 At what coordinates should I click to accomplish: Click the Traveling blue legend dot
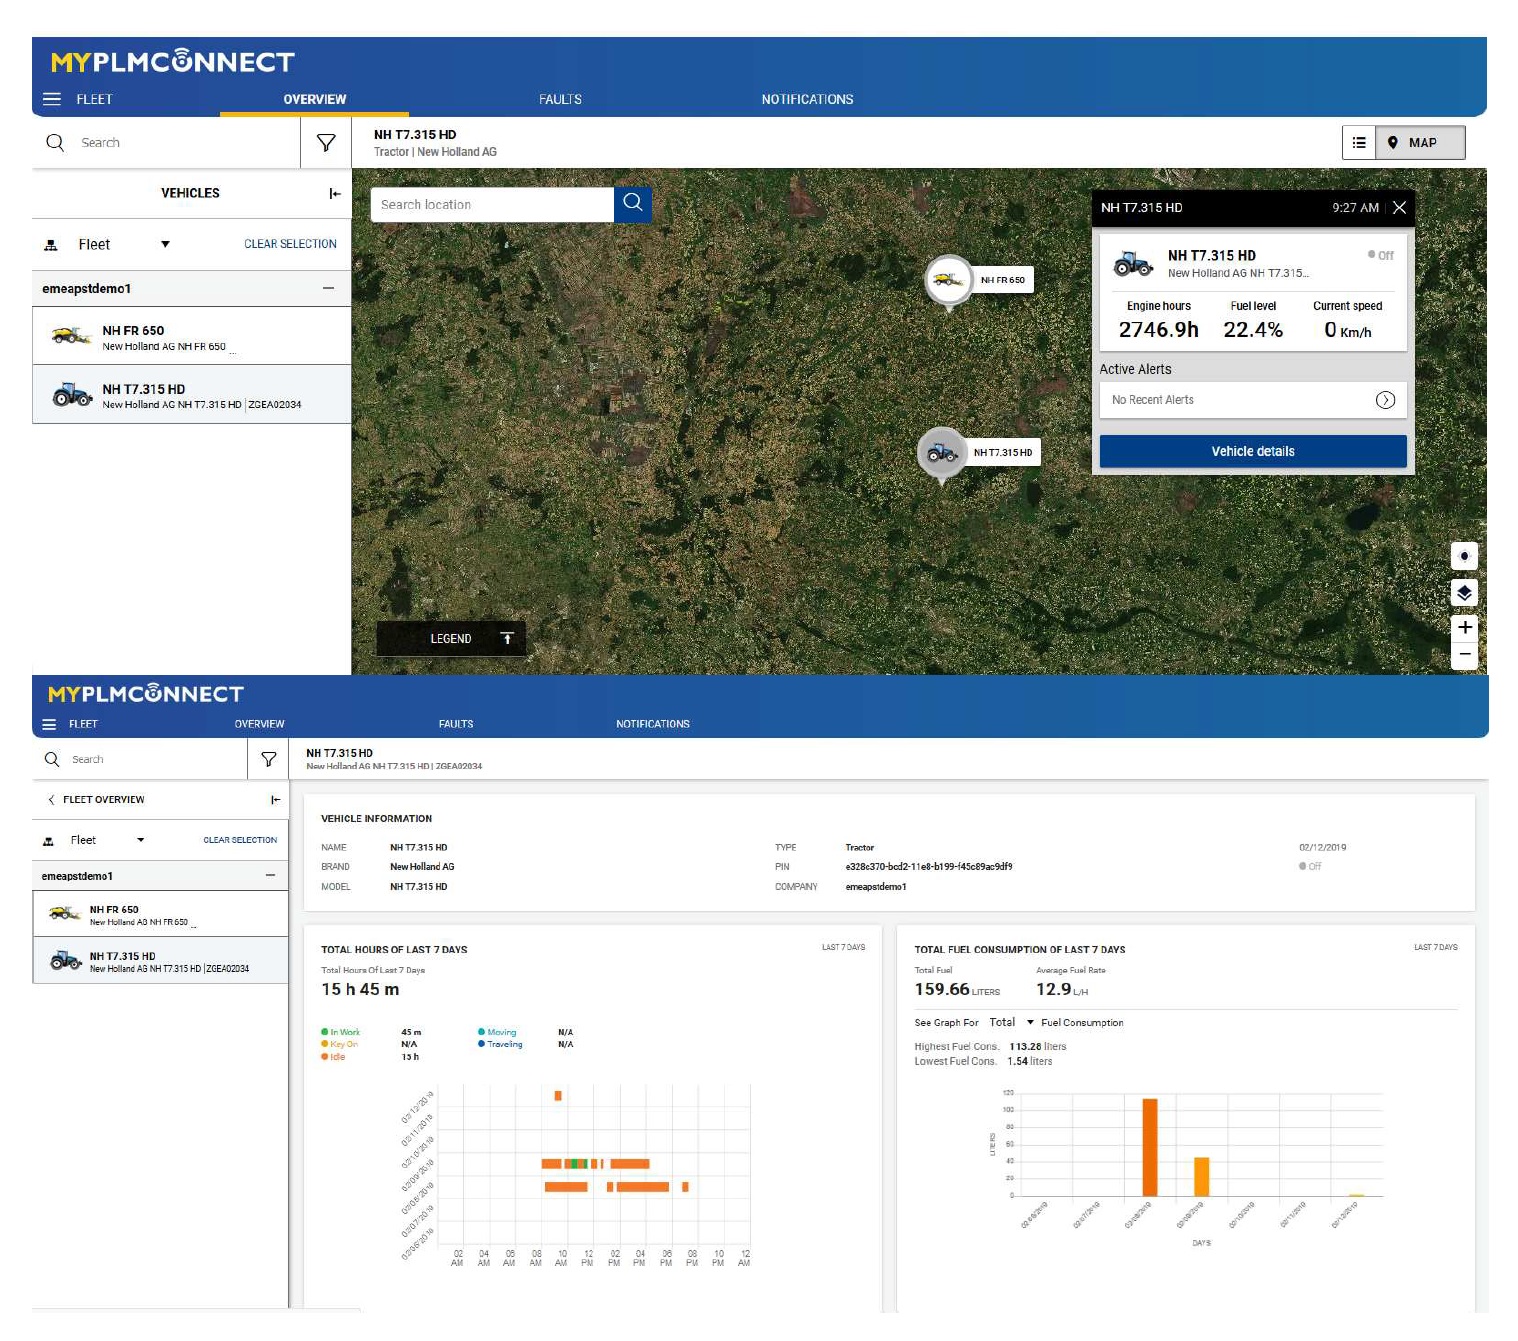481,1044
